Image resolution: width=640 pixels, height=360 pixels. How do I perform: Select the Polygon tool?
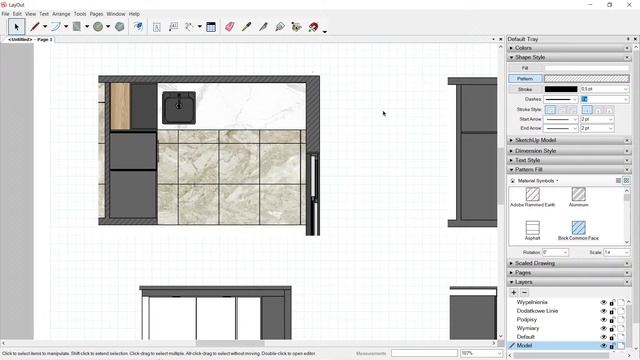[120, 27]
